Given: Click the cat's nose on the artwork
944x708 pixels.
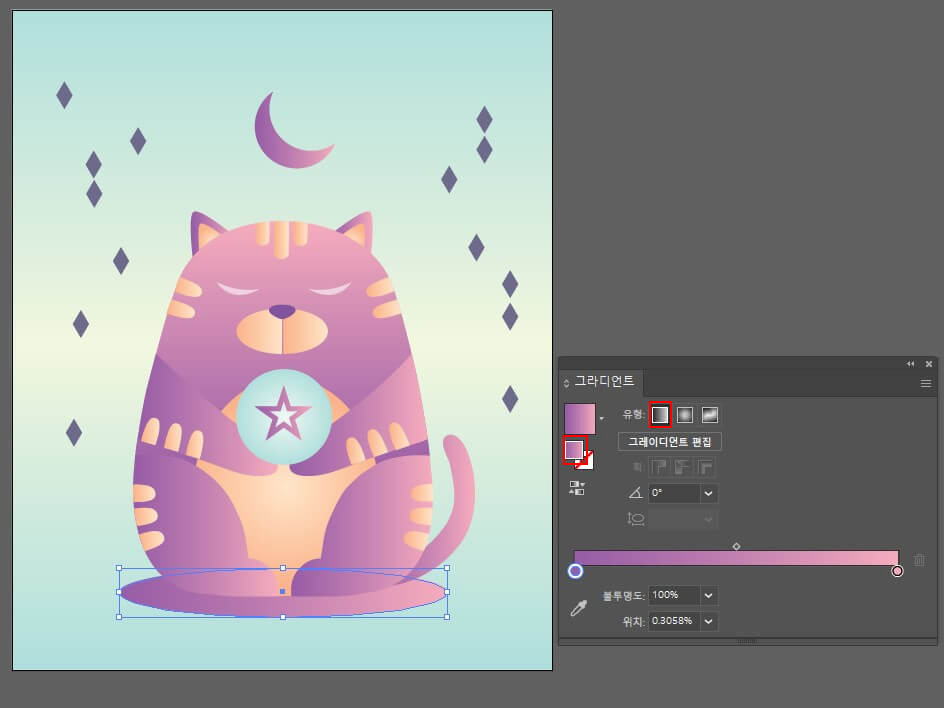Looking at the screenshot, I should [x=282, y=311].
